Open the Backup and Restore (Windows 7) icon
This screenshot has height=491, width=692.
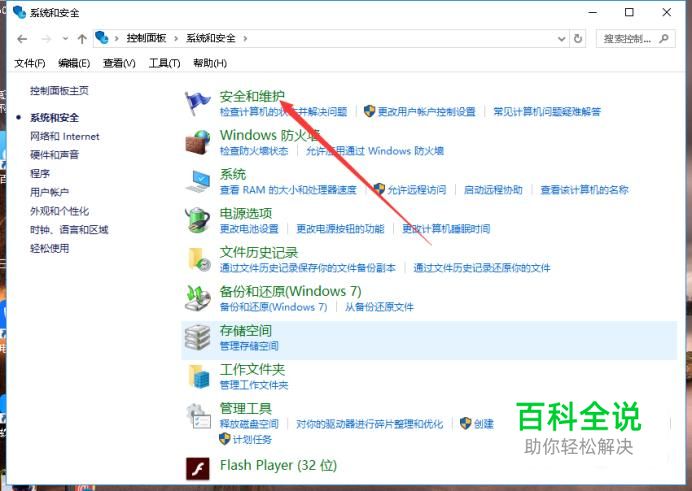point(197,298)
